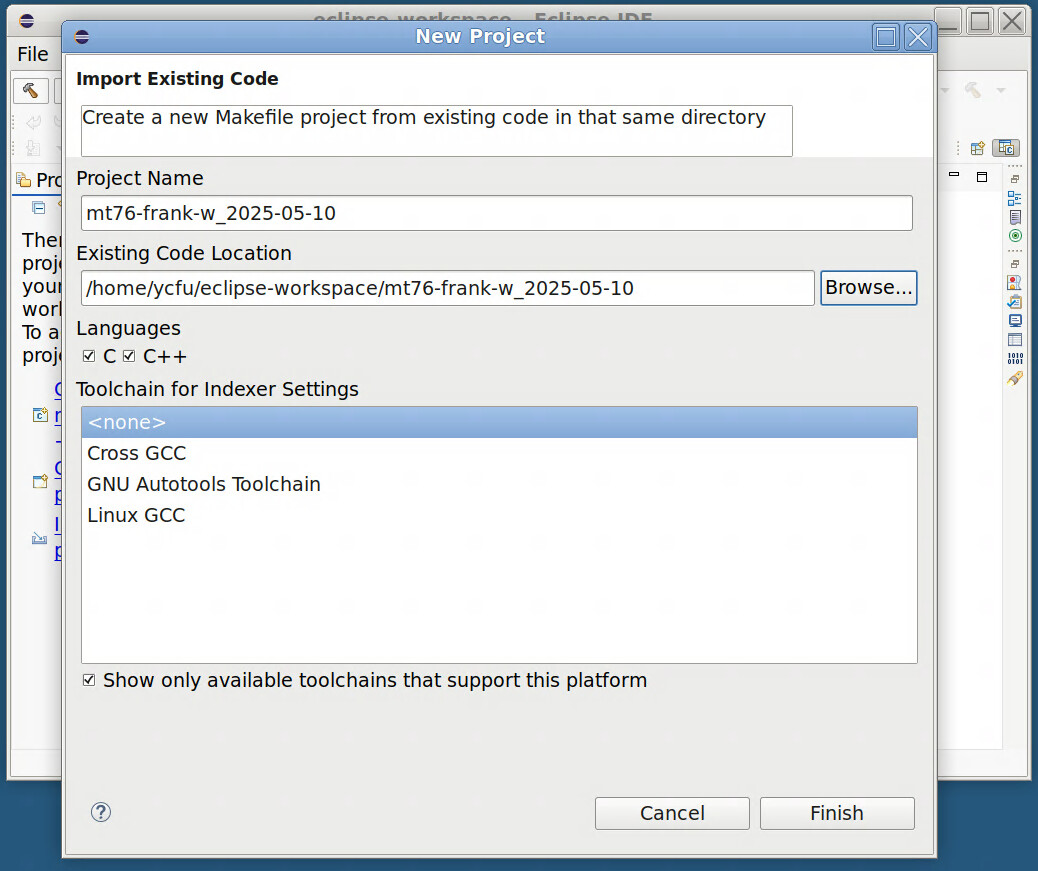Image resolution: width=1038 pixels, height=871 pixels.
Task: Open the Outline view icon in right trim
Action: click(x=1014, y=198)
